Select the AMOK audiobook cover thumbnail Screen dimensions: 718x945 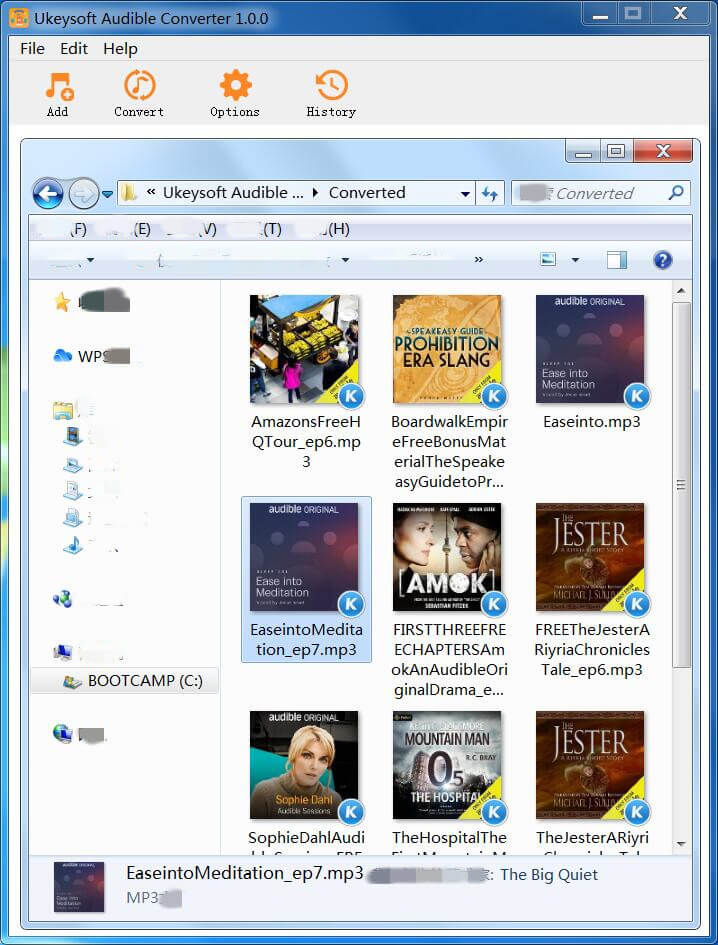click(447, 557)
